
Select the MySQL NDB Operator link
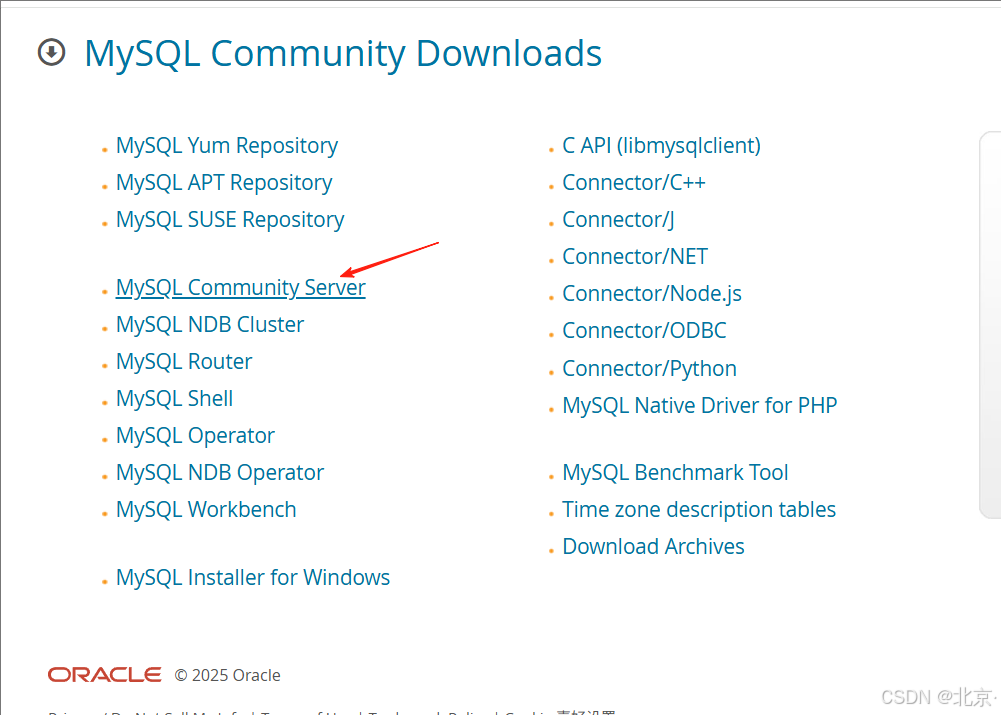point(220,473)
